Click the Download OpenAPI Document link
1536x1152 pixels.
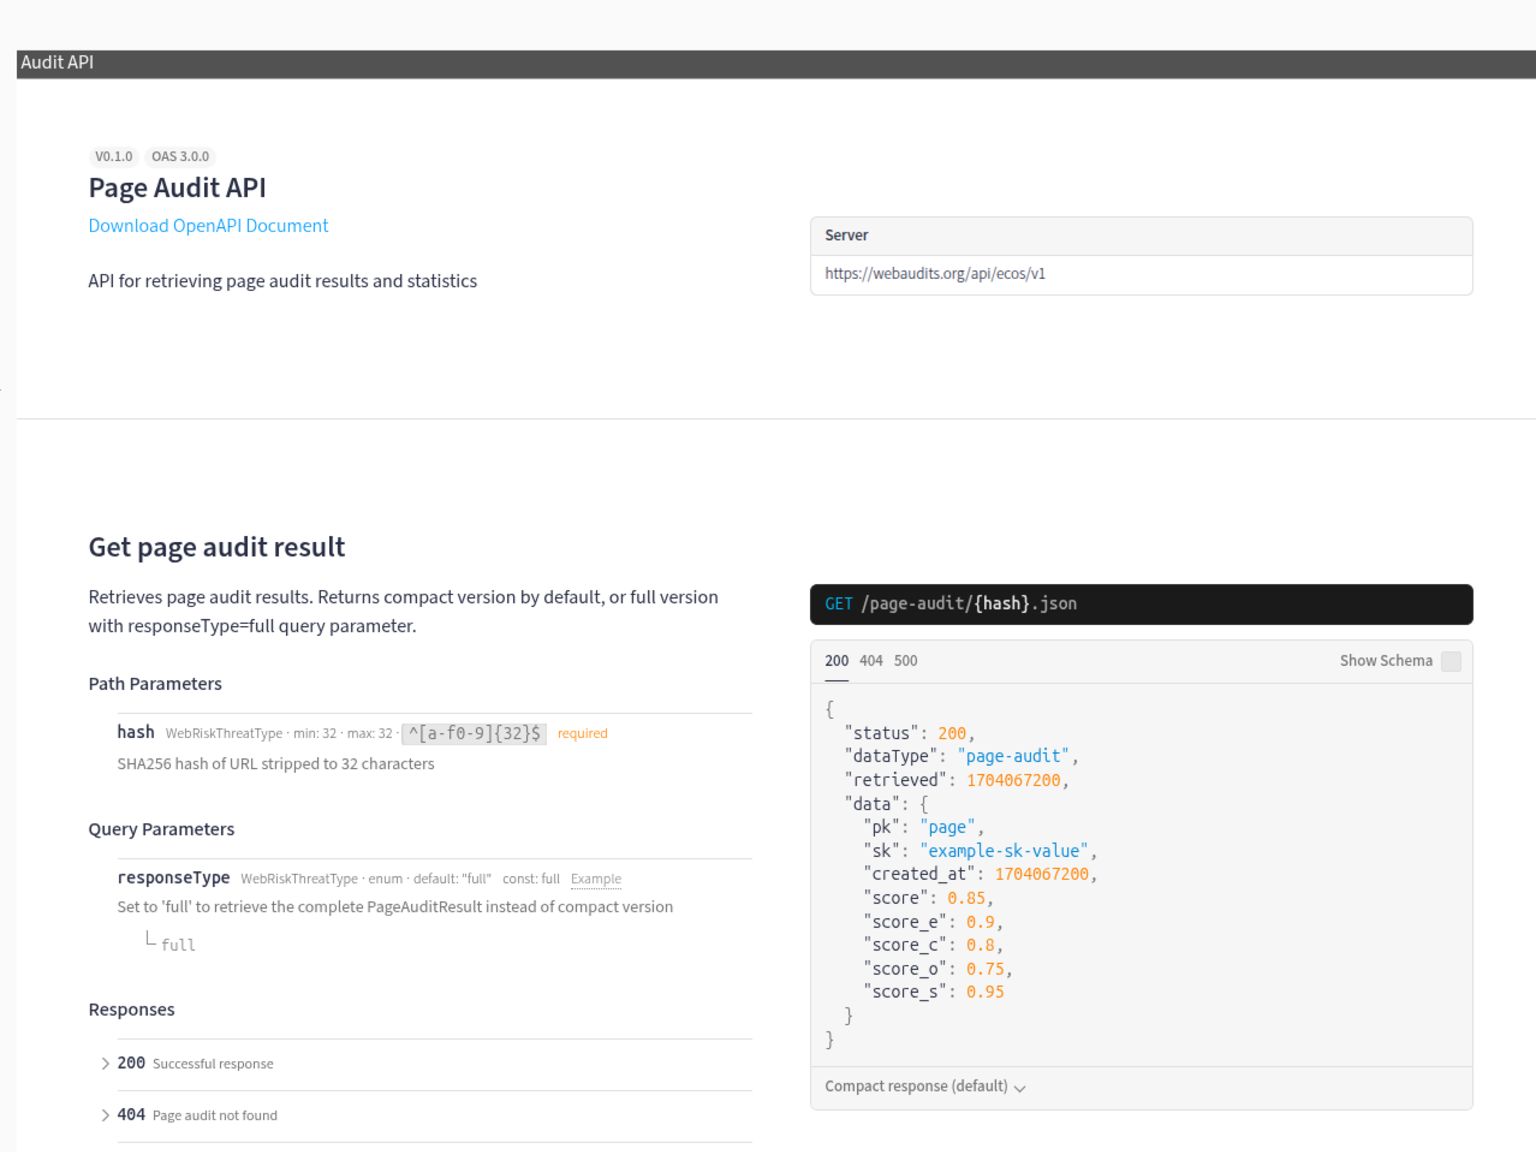208,225
